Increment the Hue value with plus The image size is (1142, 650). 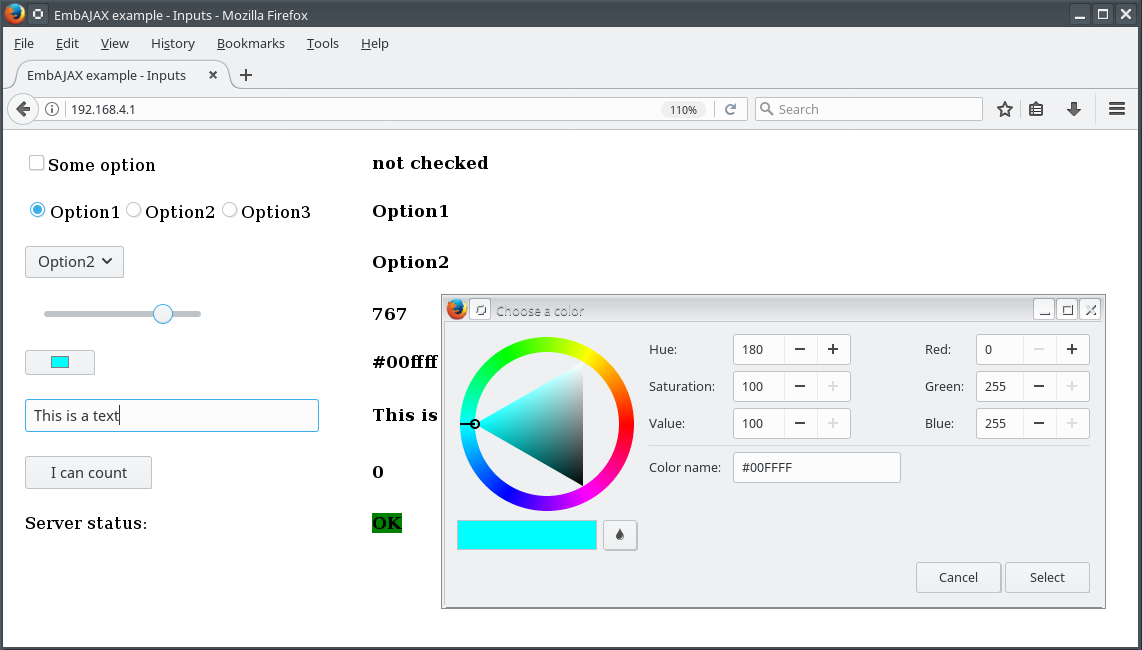833,349
